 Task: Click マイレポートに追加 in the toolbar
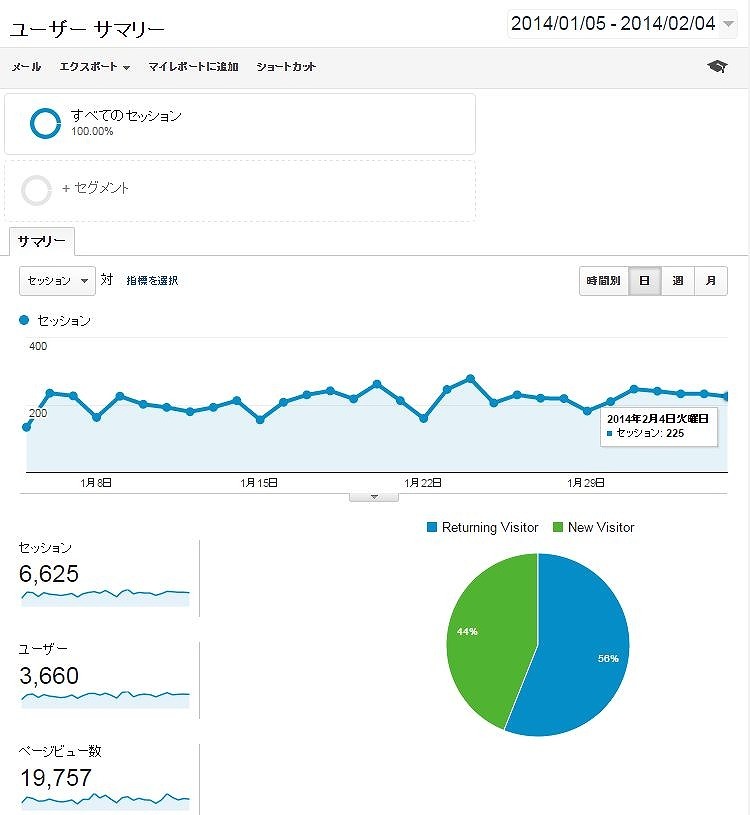coord(193,67)
